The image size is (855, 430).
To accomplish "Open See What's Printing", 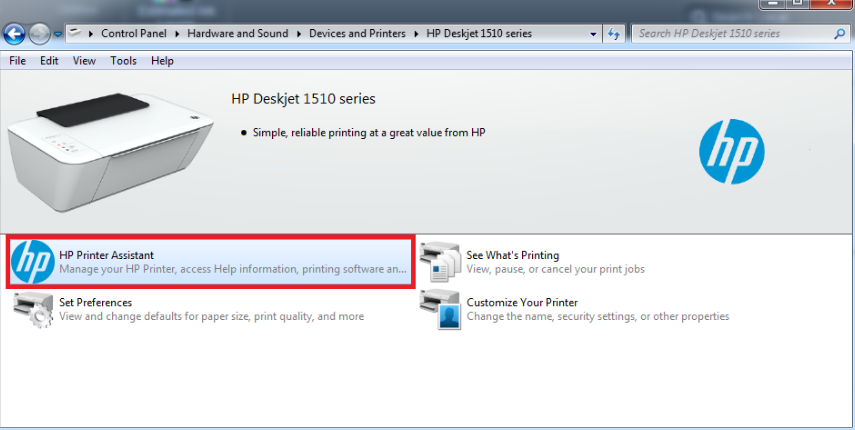I will (x=513, y=255).
